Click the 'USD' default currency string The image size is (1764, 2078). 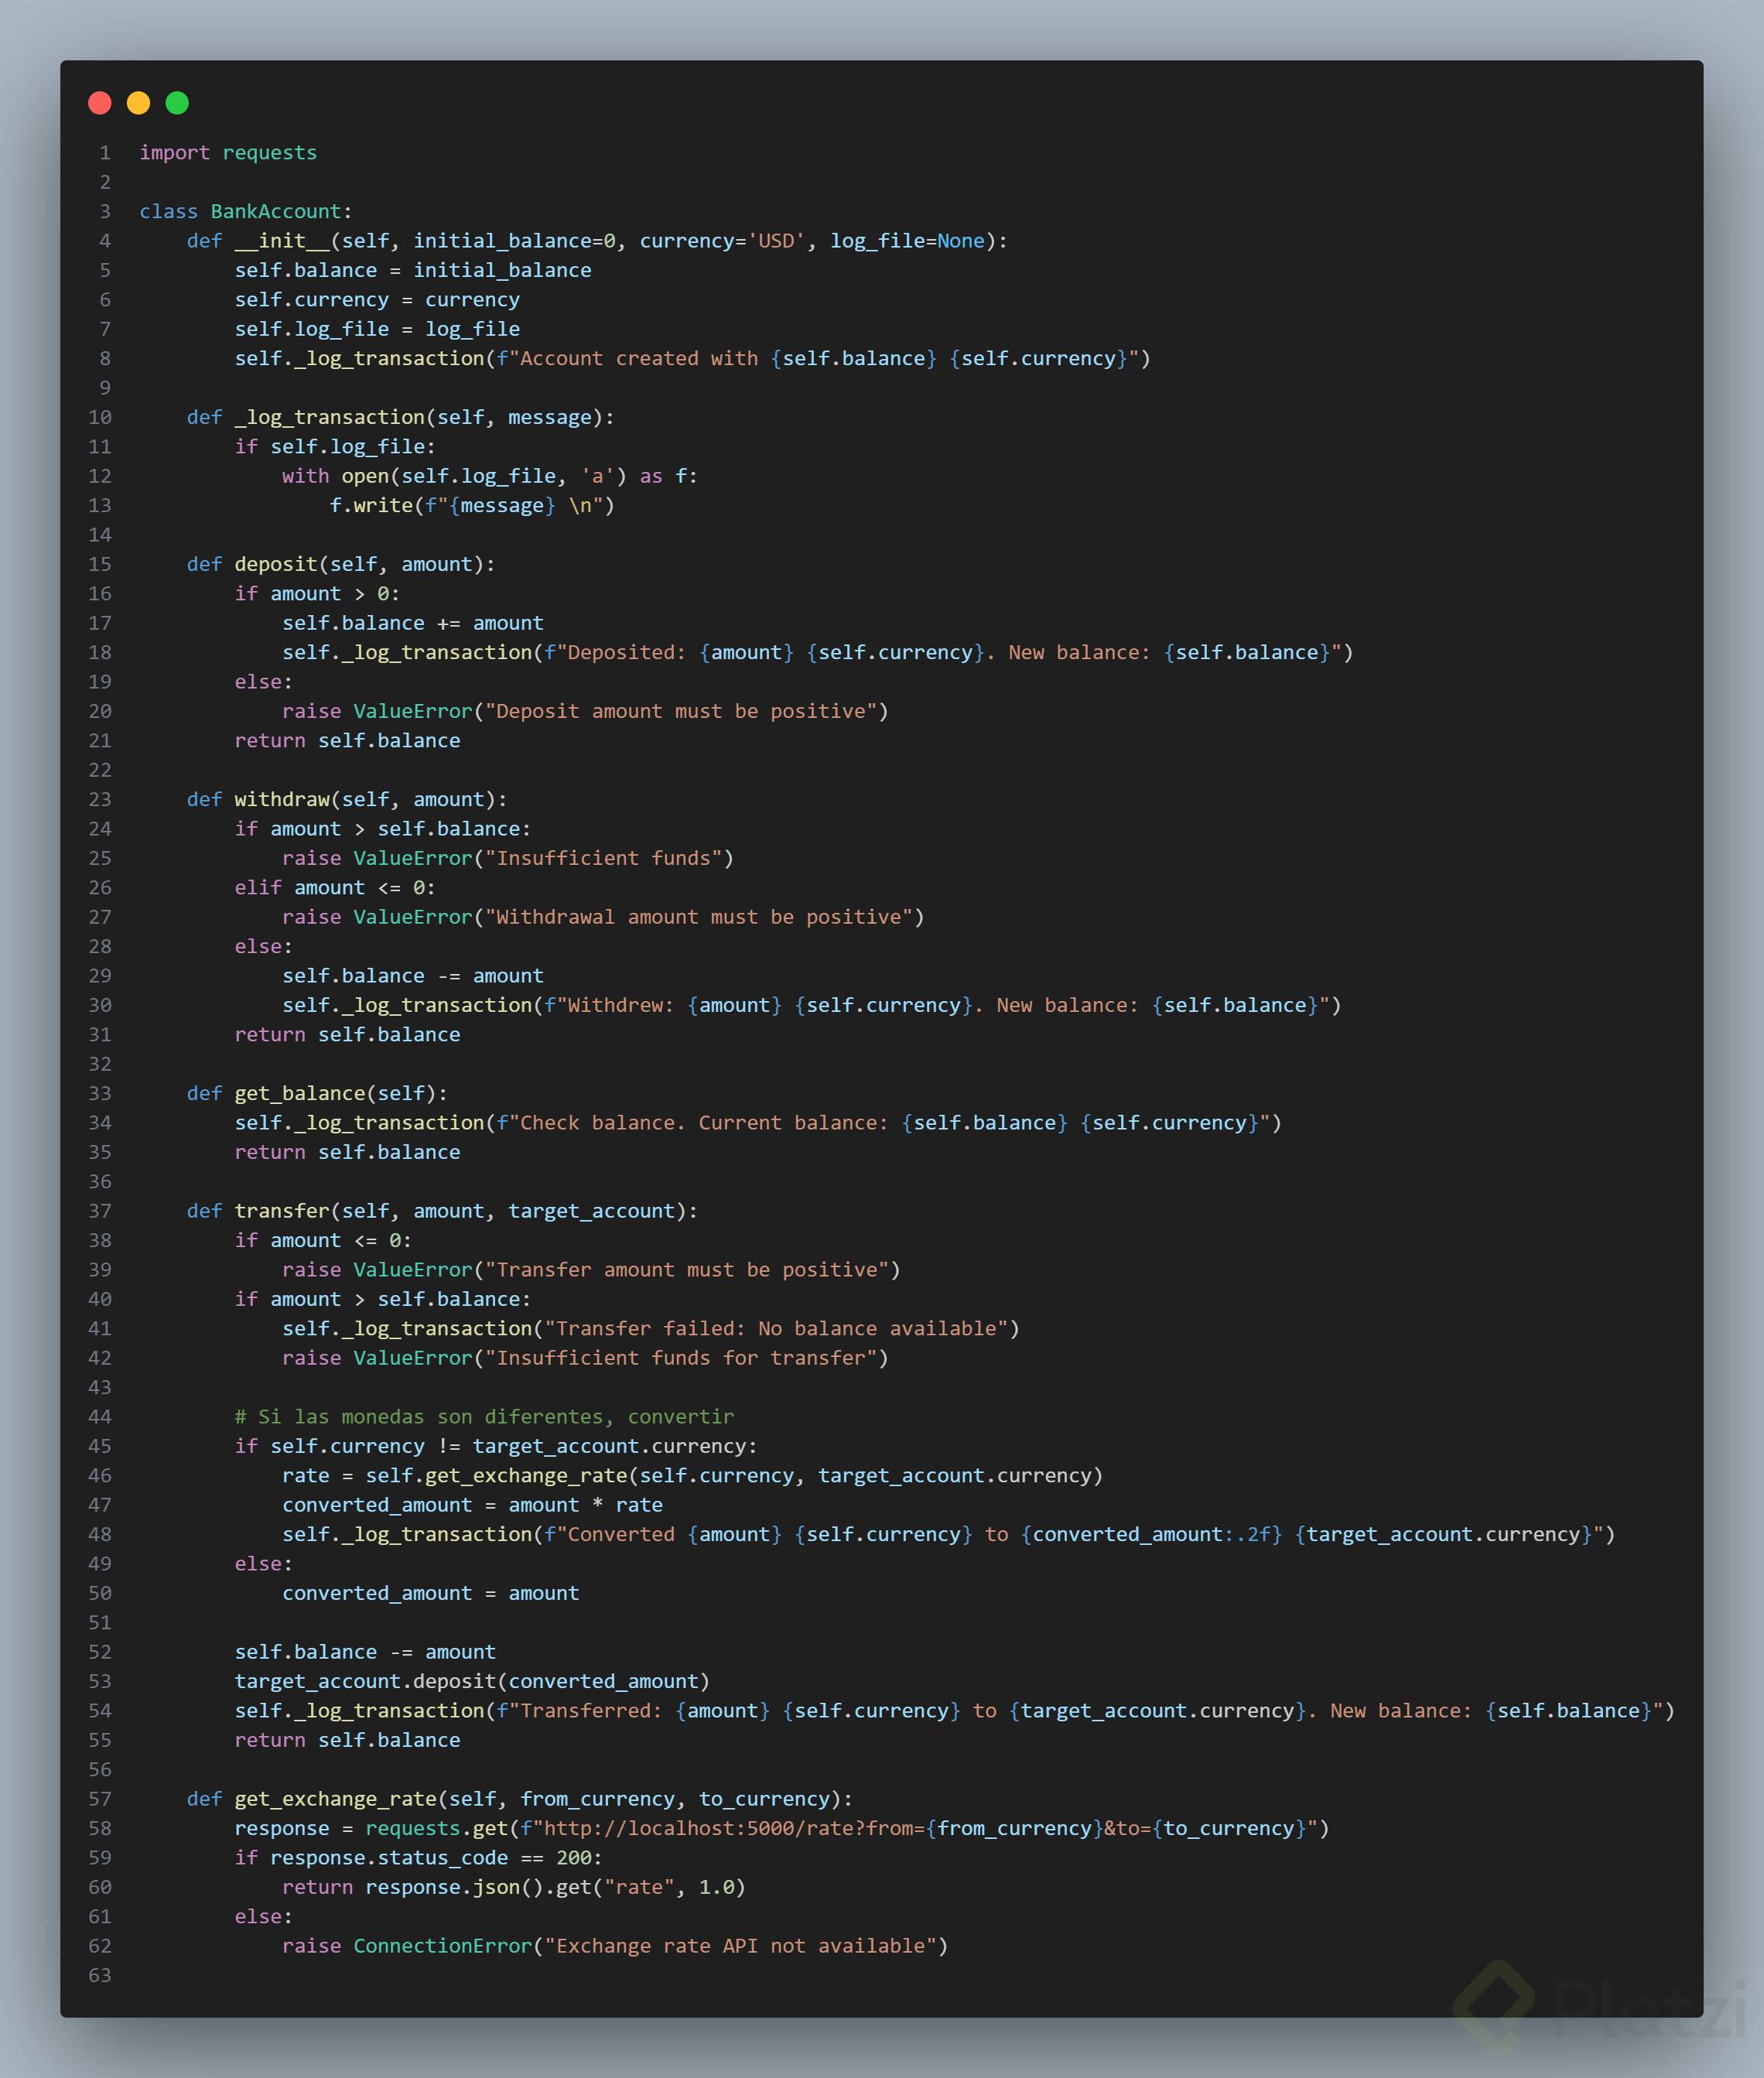coord(776,241)
